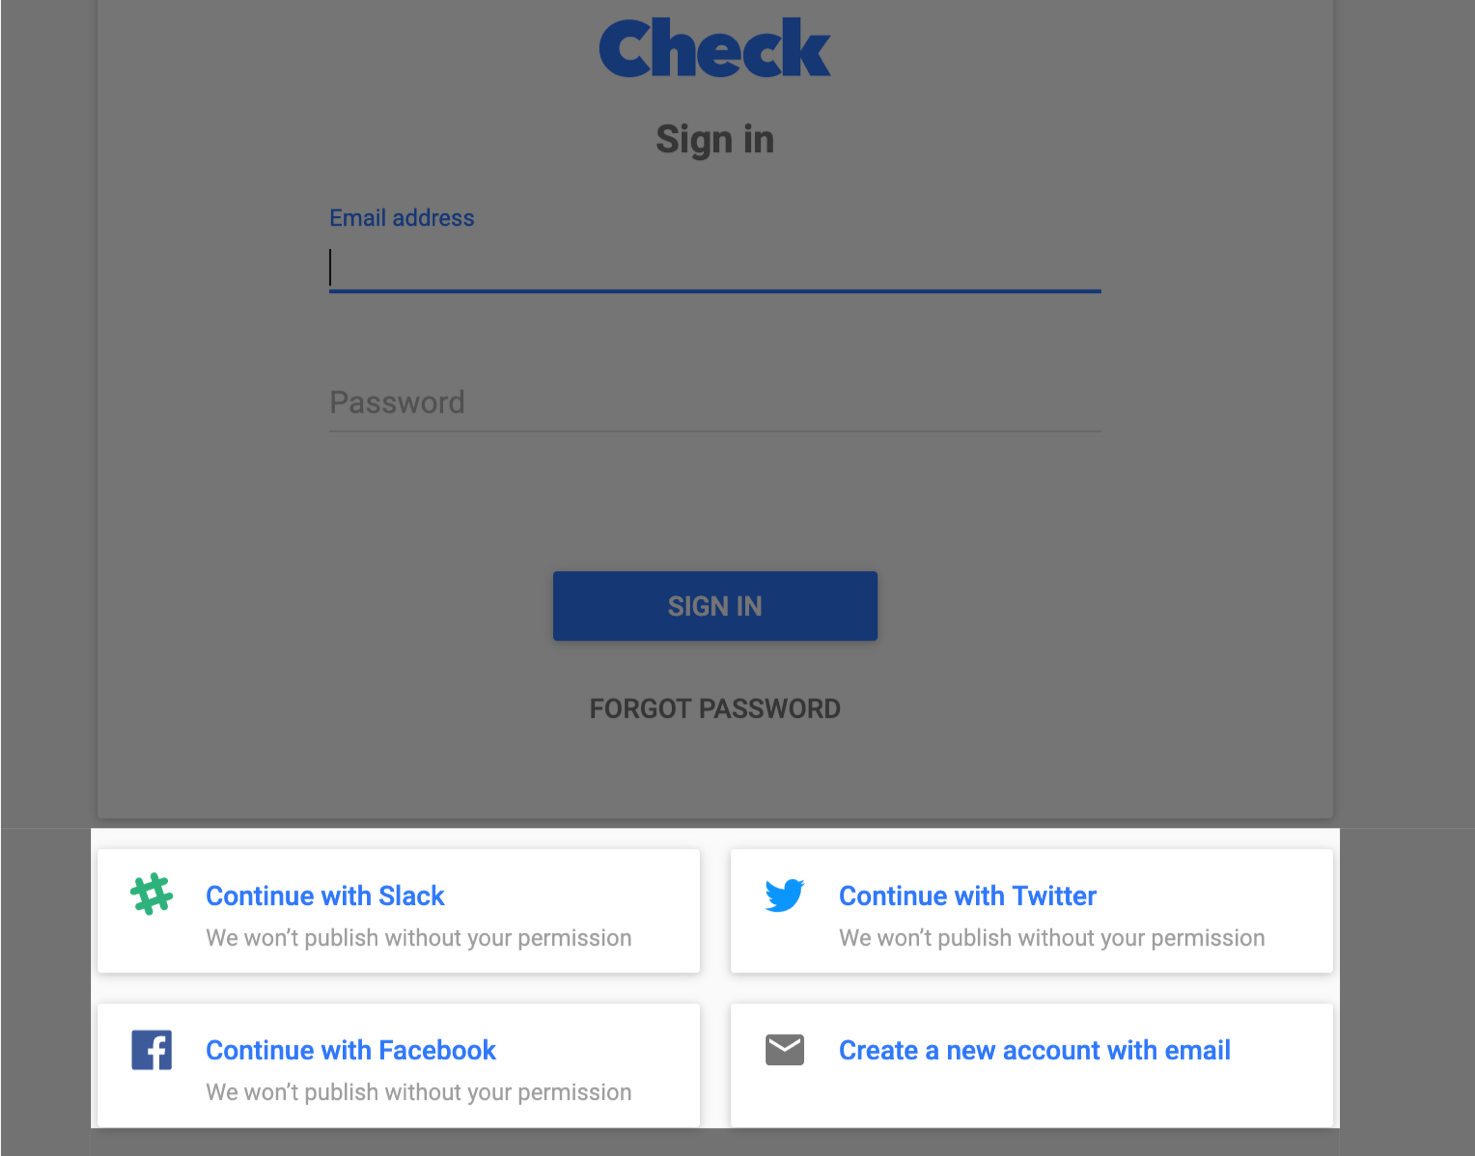Screen dimensions: 1475x1156
Task: Click Slack card's permission note text
Action: [419, 938]
